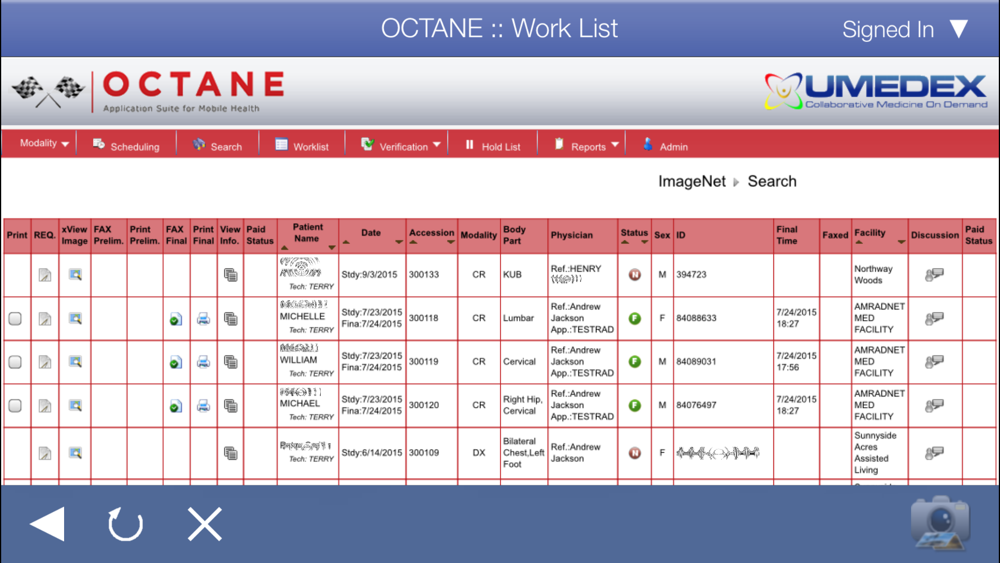
Task: Open discussion for WILLIAM row
Action: 934,362
